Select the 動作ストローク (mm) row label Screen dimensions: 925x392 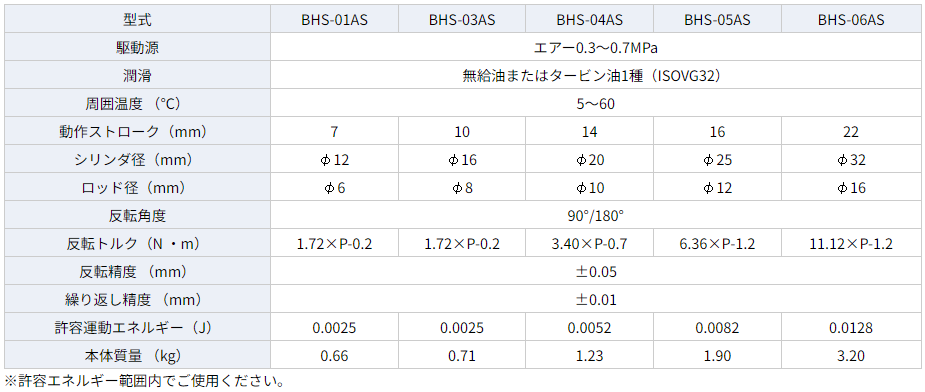pyautogui.click(x=137, y=132)
